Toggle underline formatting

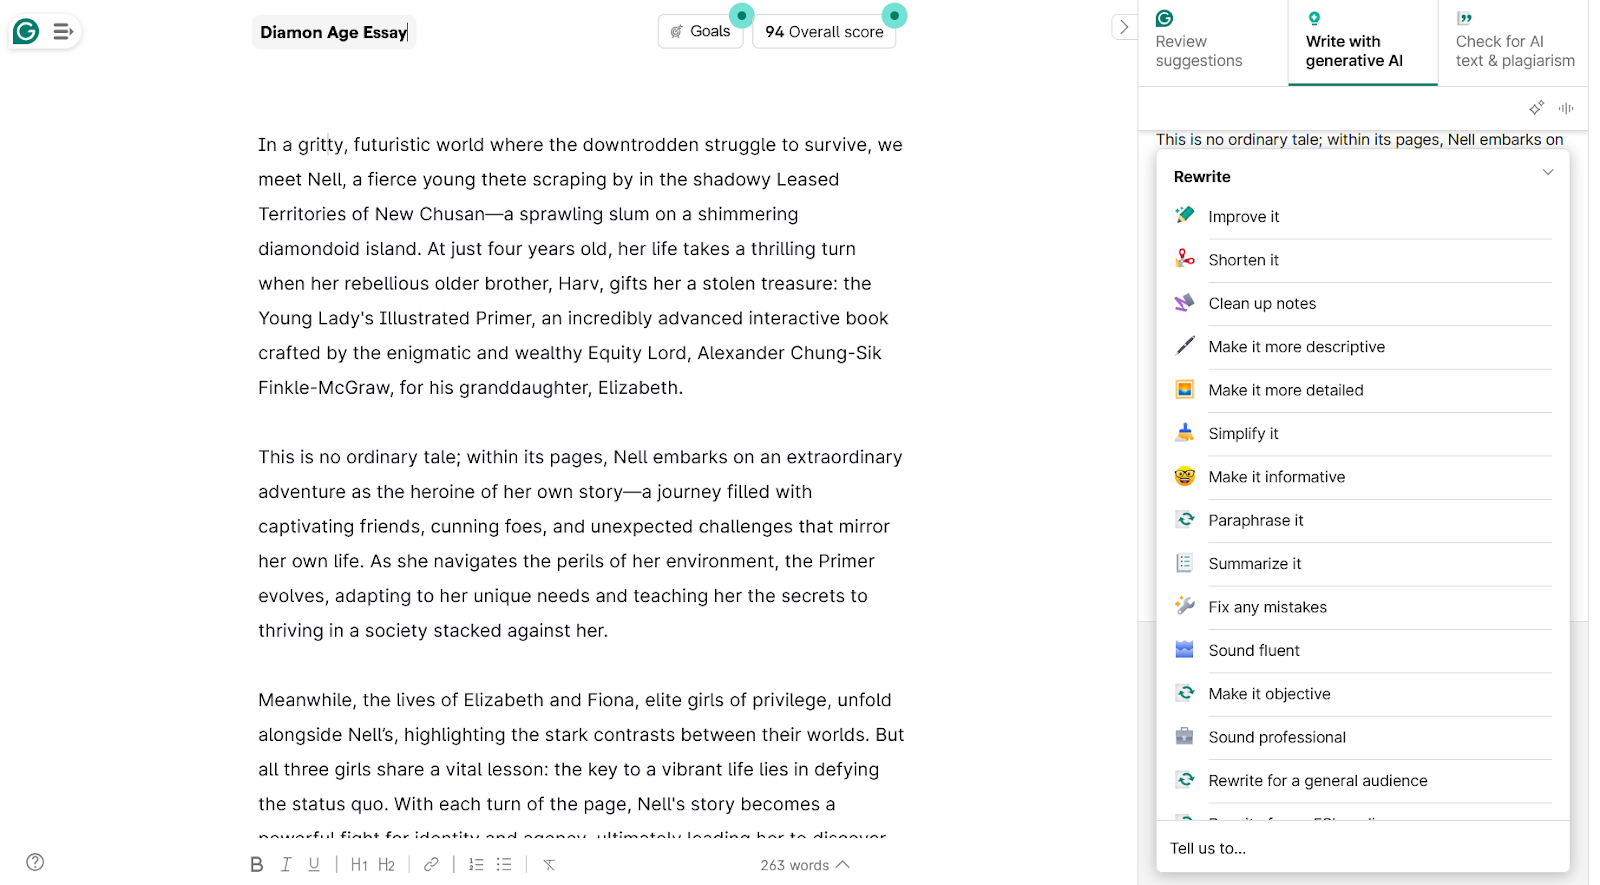point(314,865)
